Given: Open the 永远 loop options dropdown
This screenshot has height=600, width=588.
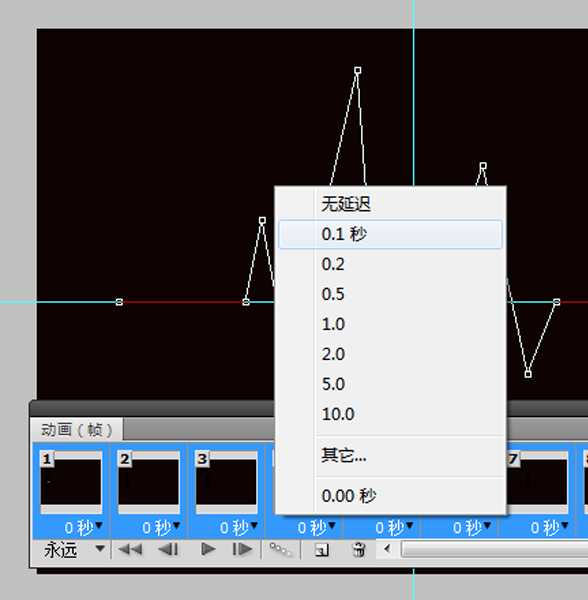Looking at the screenshot, I should click(75, 550).
